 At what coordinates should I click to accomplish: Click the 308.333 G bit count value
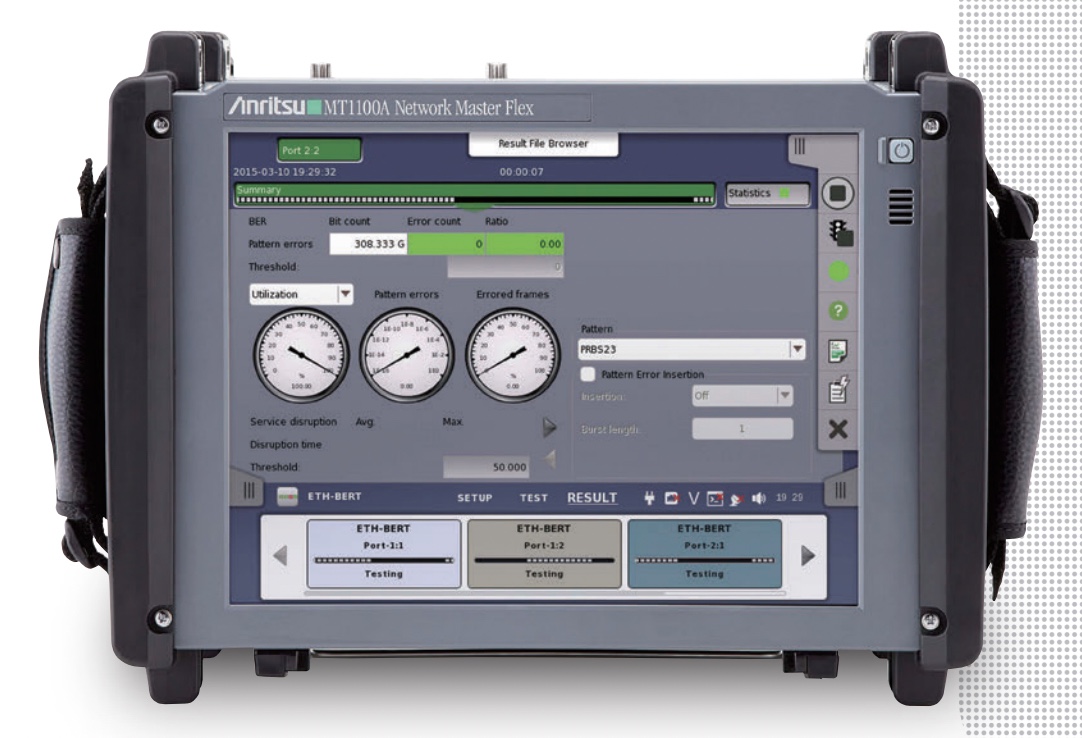point(368,244)
